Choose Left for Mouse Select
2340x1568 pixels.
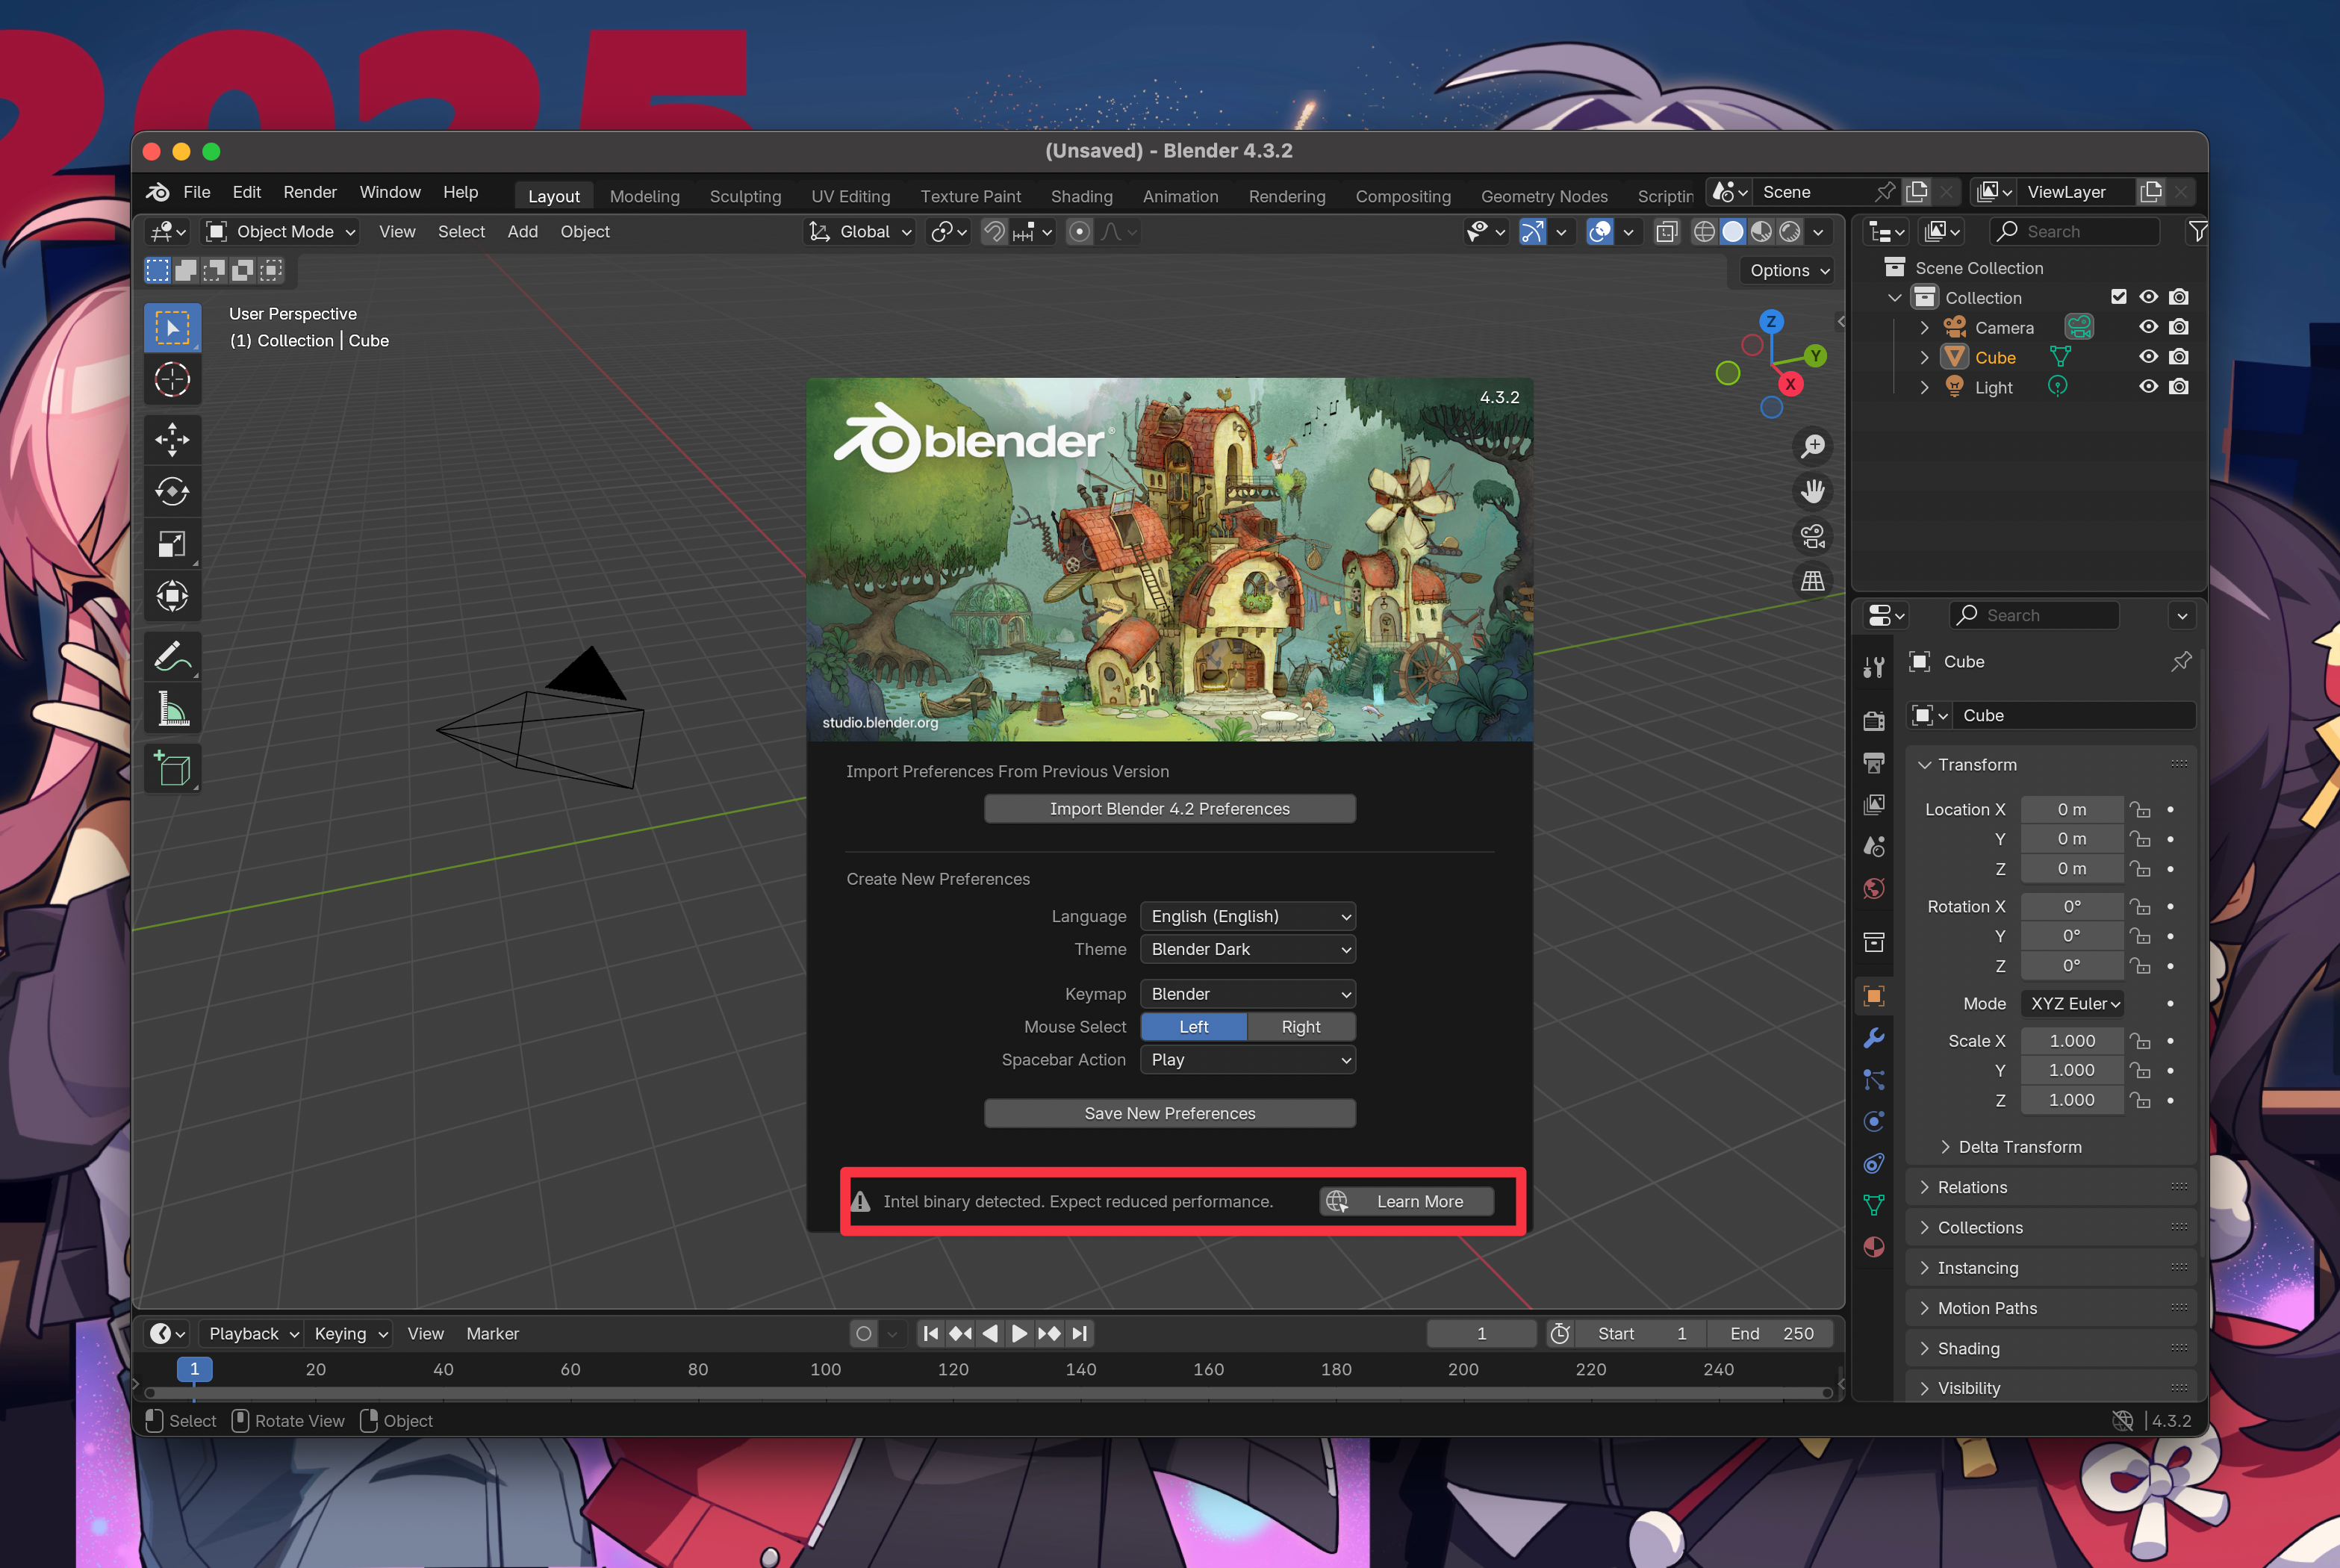(1193, 1027)
